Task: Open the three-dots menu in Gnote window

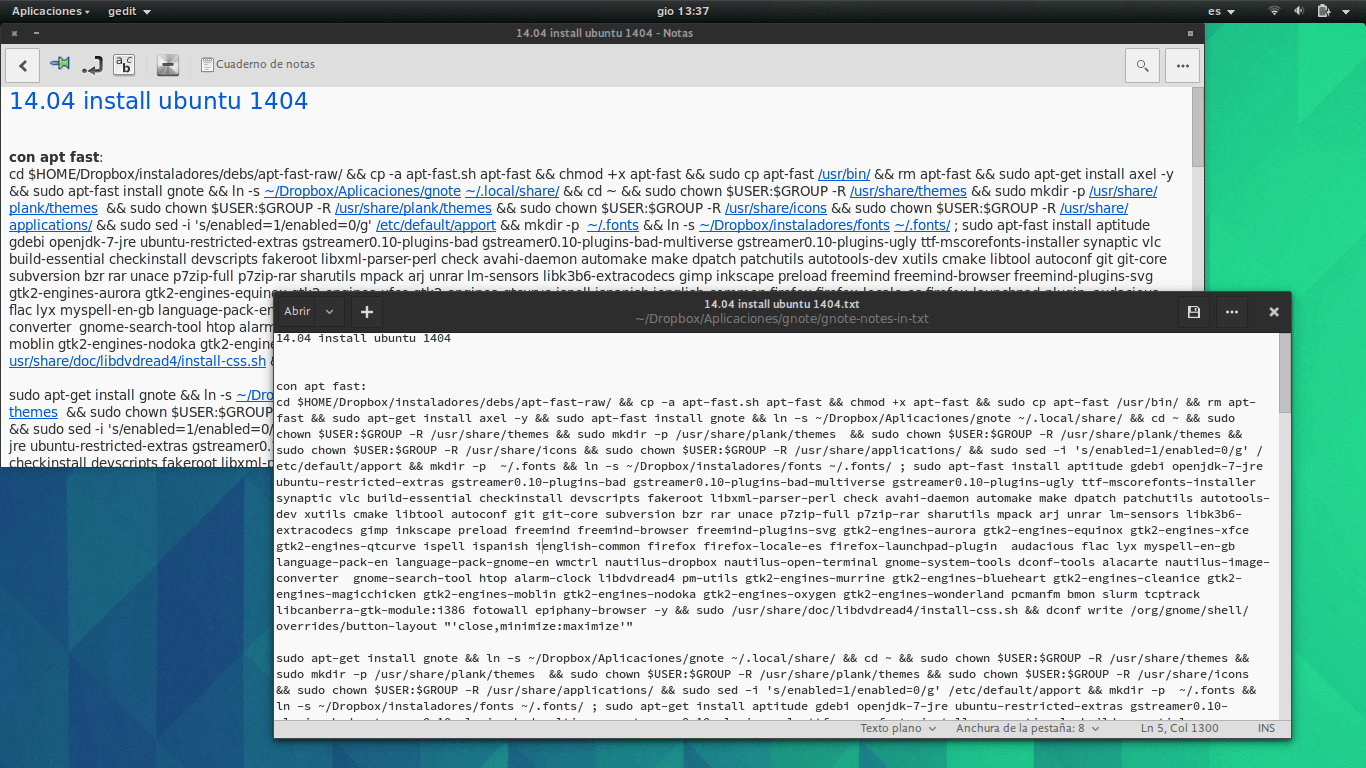Action: click(1183, 65)
